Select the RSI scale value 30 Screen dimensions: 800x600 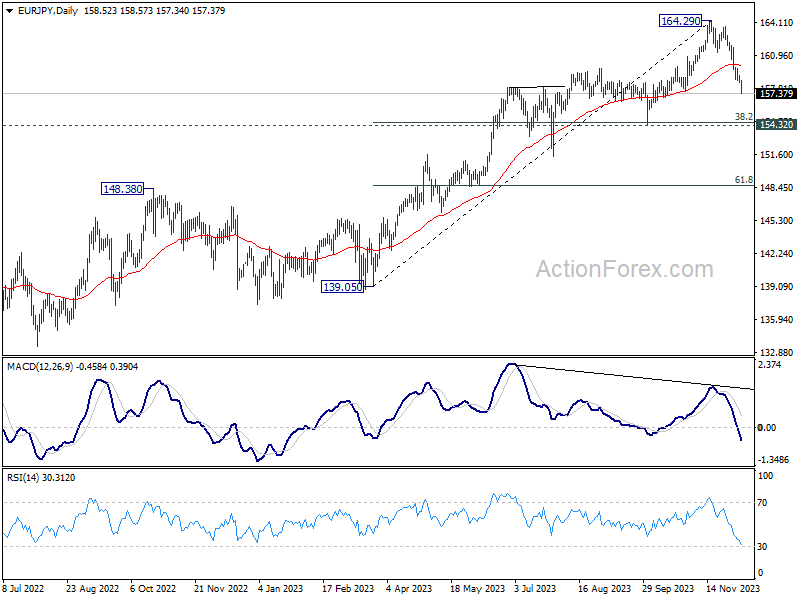pyautogui.click(x=762, y=546)
